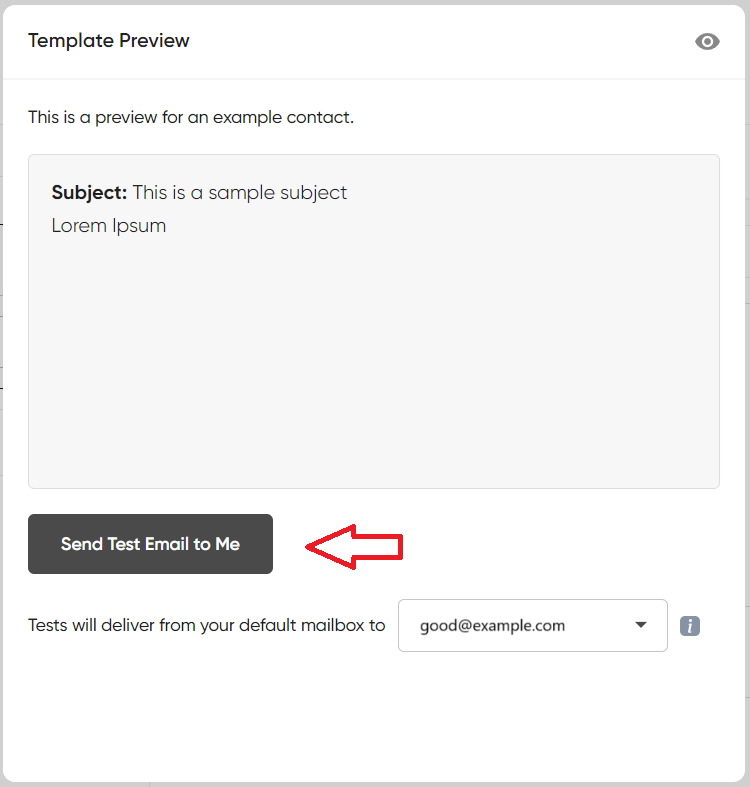
Task: Toggle the eye preview icon
Action: click(x=707, y=41)
